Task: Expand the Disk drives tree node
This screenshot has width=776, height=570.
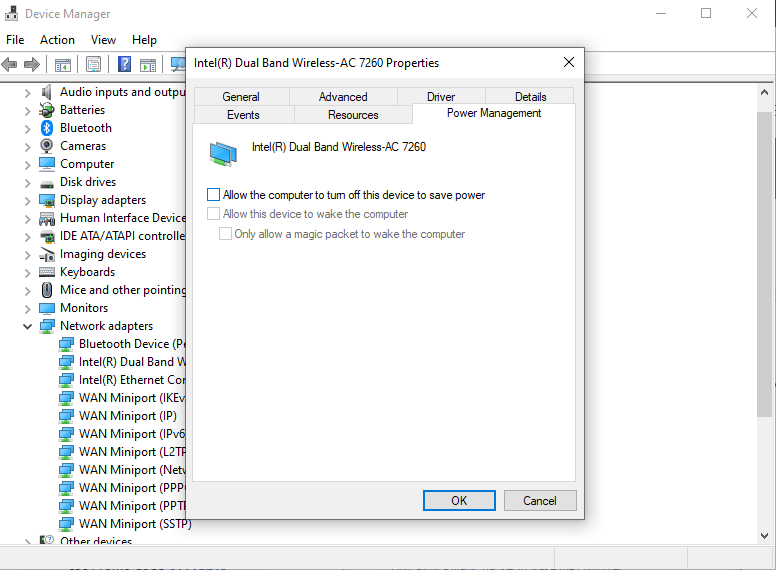Action: (x=27, y=183)
